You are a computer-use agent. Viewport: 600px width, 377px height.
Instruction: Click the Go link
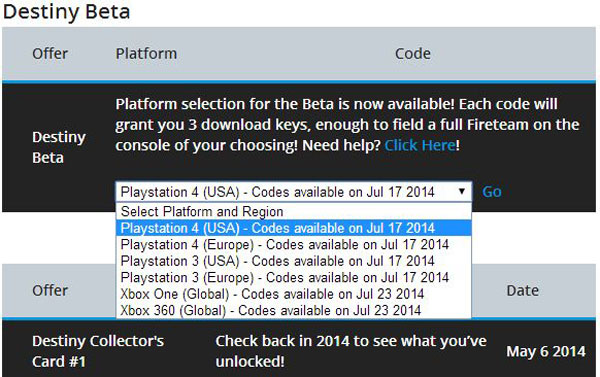tap(492, 192)
